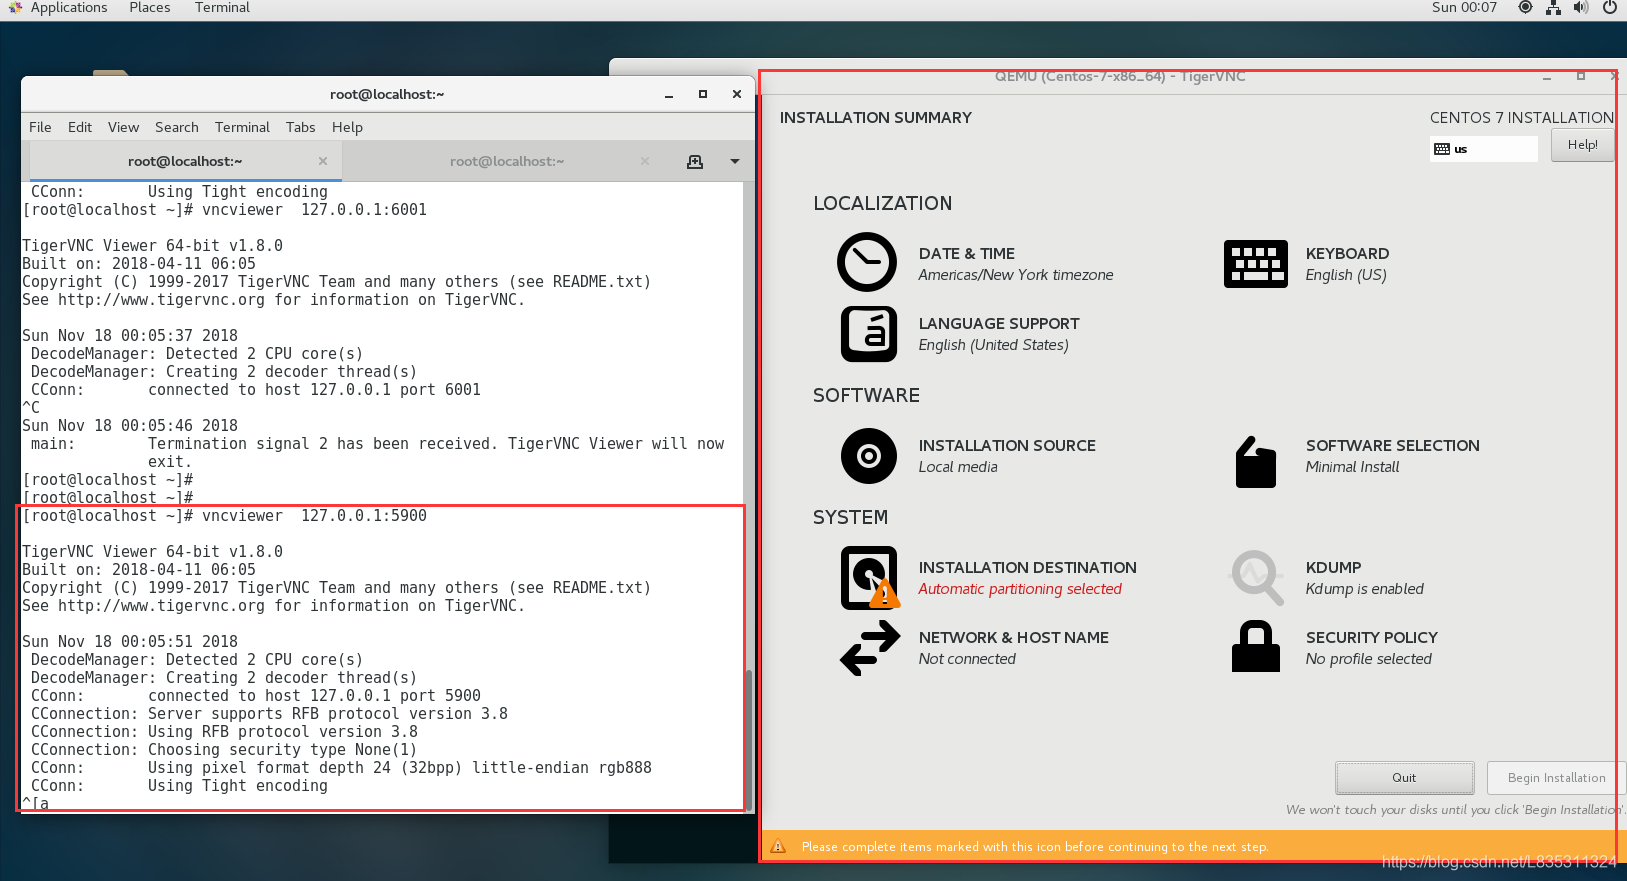Viewport: 1627px width, 881px height.
Task: Click the KDUMP label
Action: (1333, 568)
